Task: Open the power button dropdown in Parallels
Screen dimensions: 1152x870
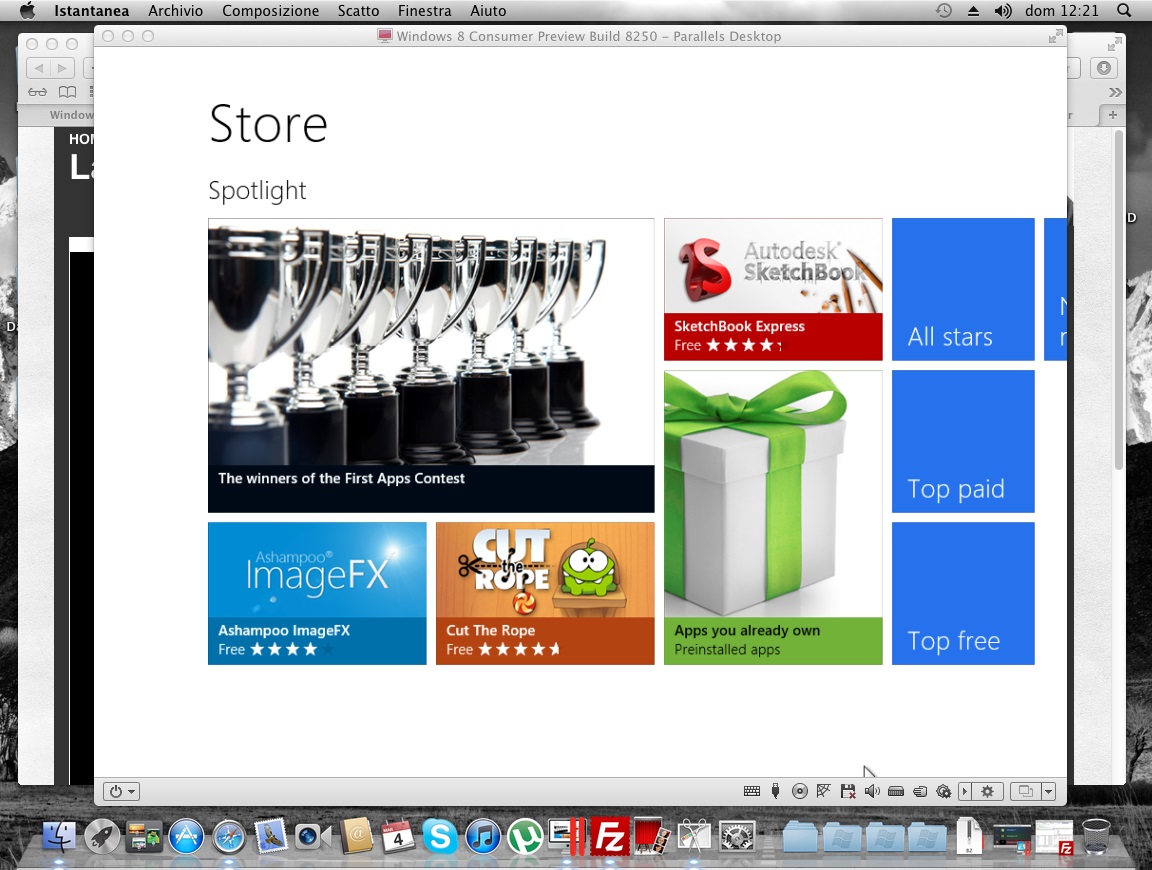Action: click(122, 791)
